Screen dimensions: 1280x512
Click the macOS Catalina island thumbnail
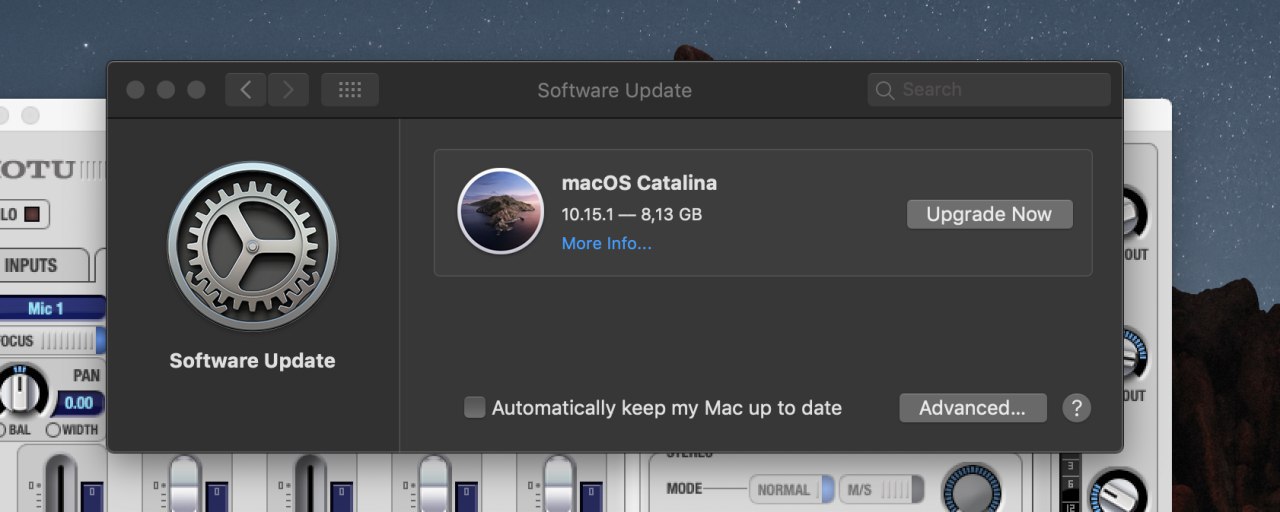pos(500,211)
